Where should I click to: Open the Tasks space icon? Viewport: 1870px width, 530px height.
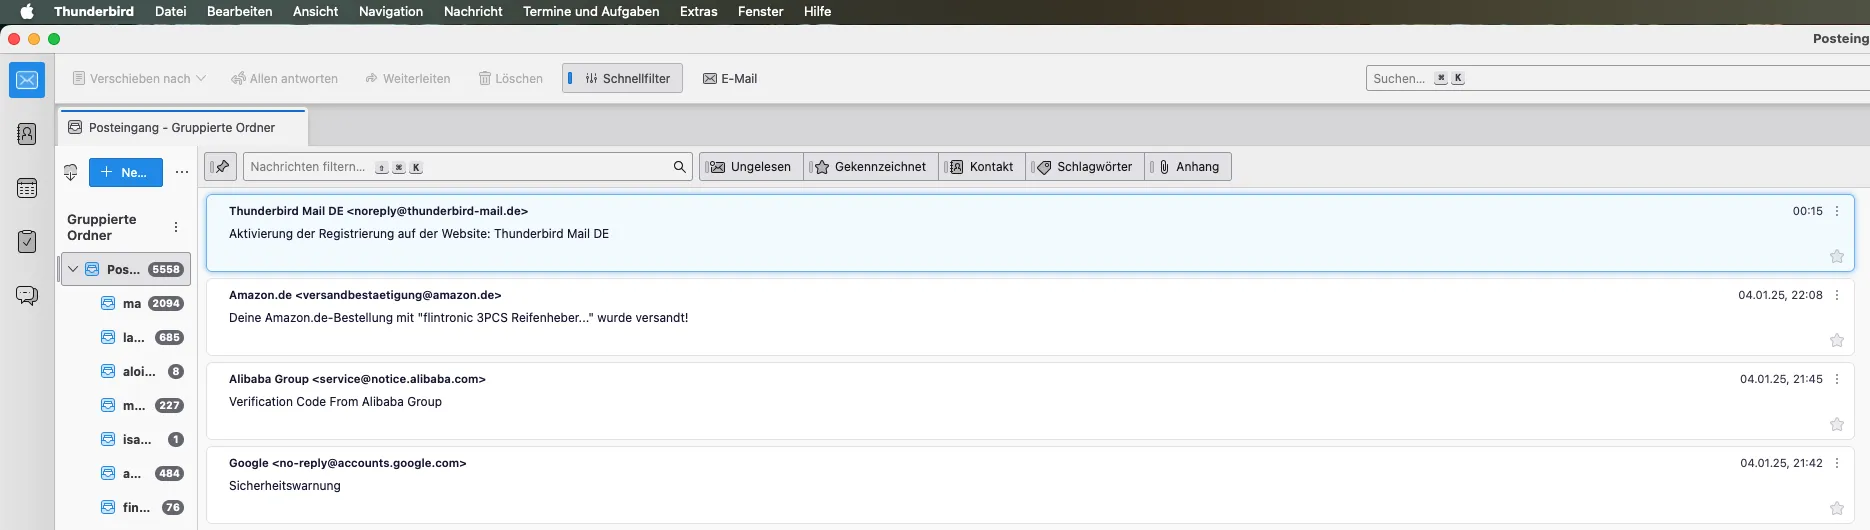pyautogui.click(x=27, y=241)
